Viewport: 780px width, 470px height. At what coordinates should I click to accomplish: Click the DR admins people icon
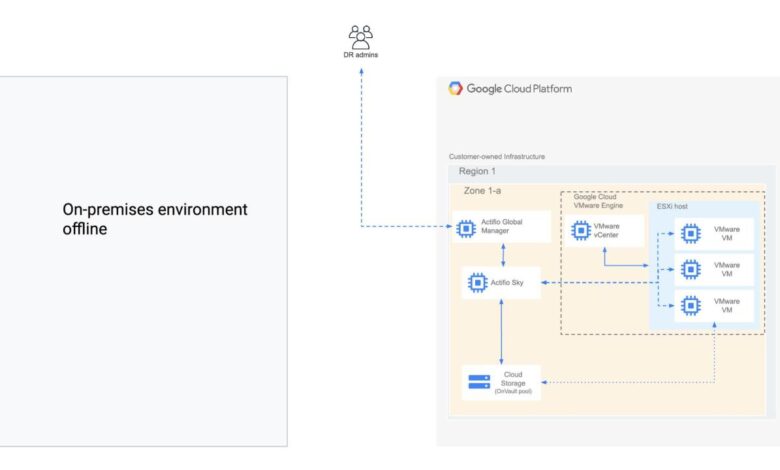click(x=361, y=37)
